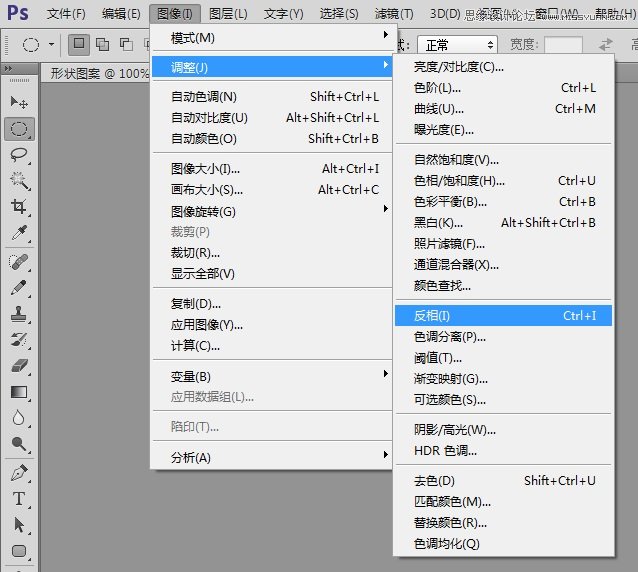Select the Pen tool

click(19, 473)
